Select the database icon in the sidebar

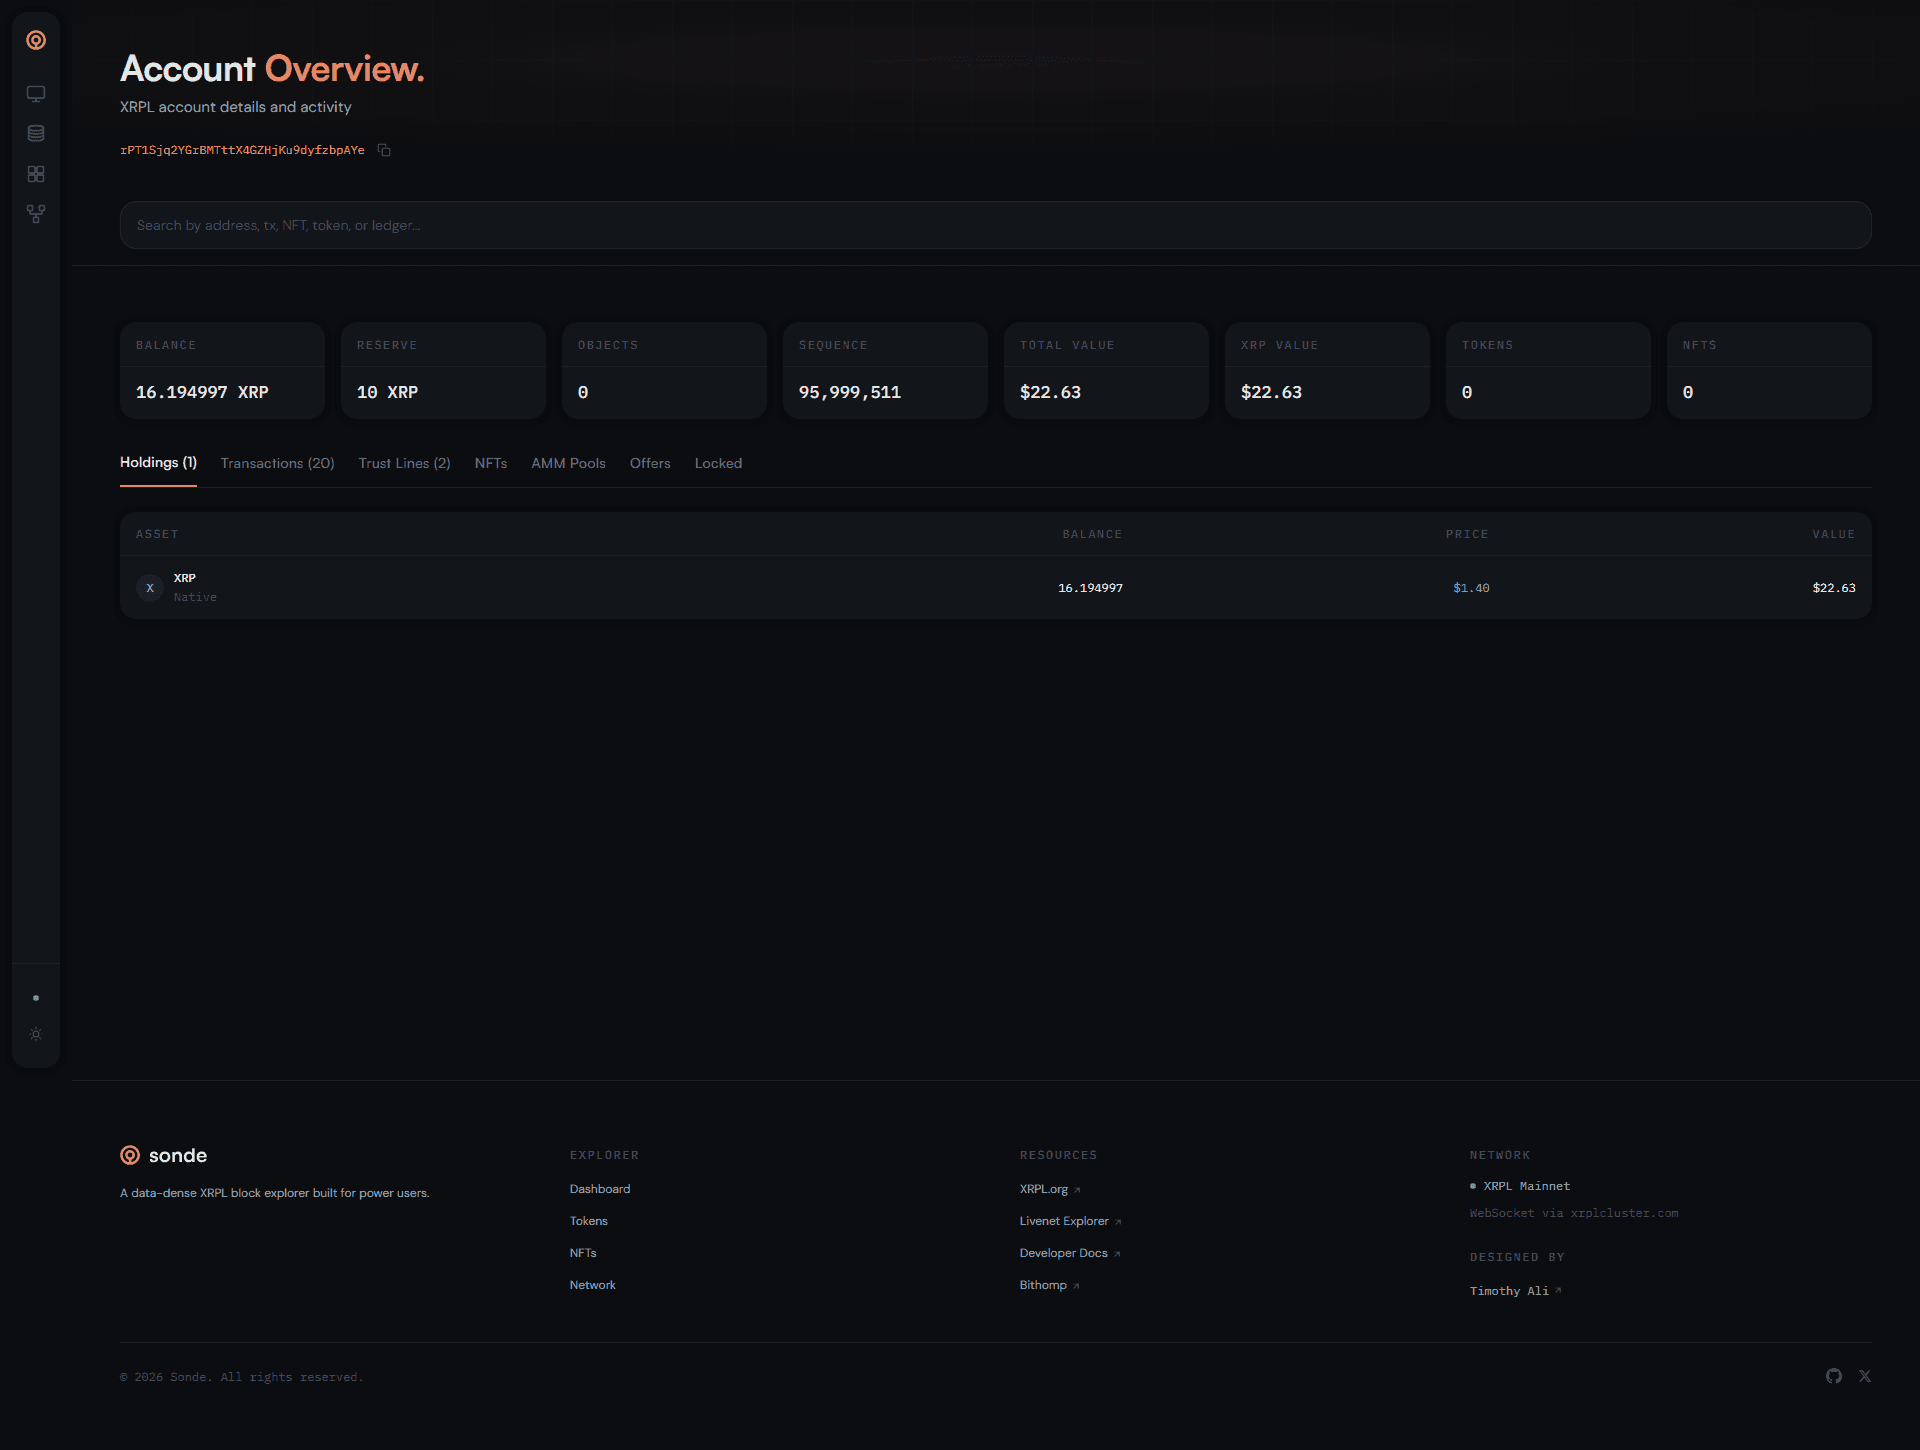pyautogui.click(x=36, y=133)
